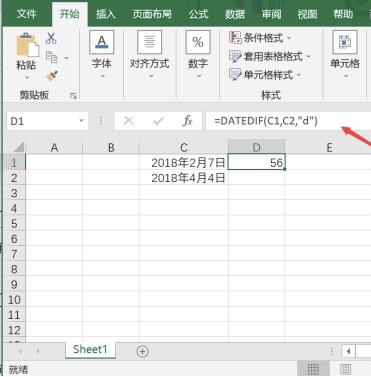Select row 1 header

14,163
